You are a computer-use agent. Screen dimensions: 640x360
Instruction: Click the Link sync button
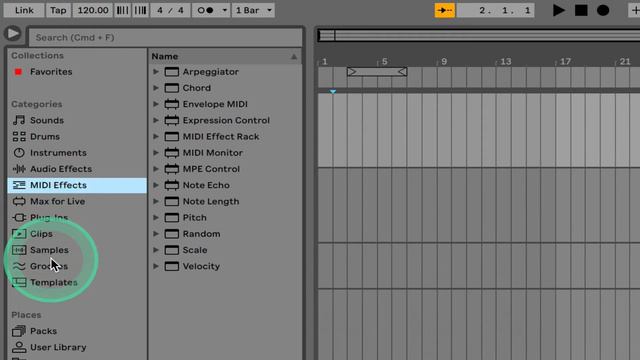[24, 10]
